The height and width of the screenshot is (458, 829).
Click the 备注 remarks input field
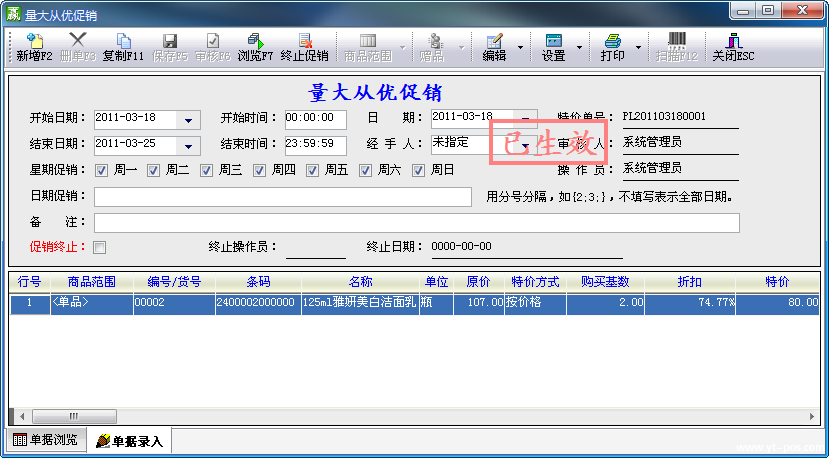[416, 222]
